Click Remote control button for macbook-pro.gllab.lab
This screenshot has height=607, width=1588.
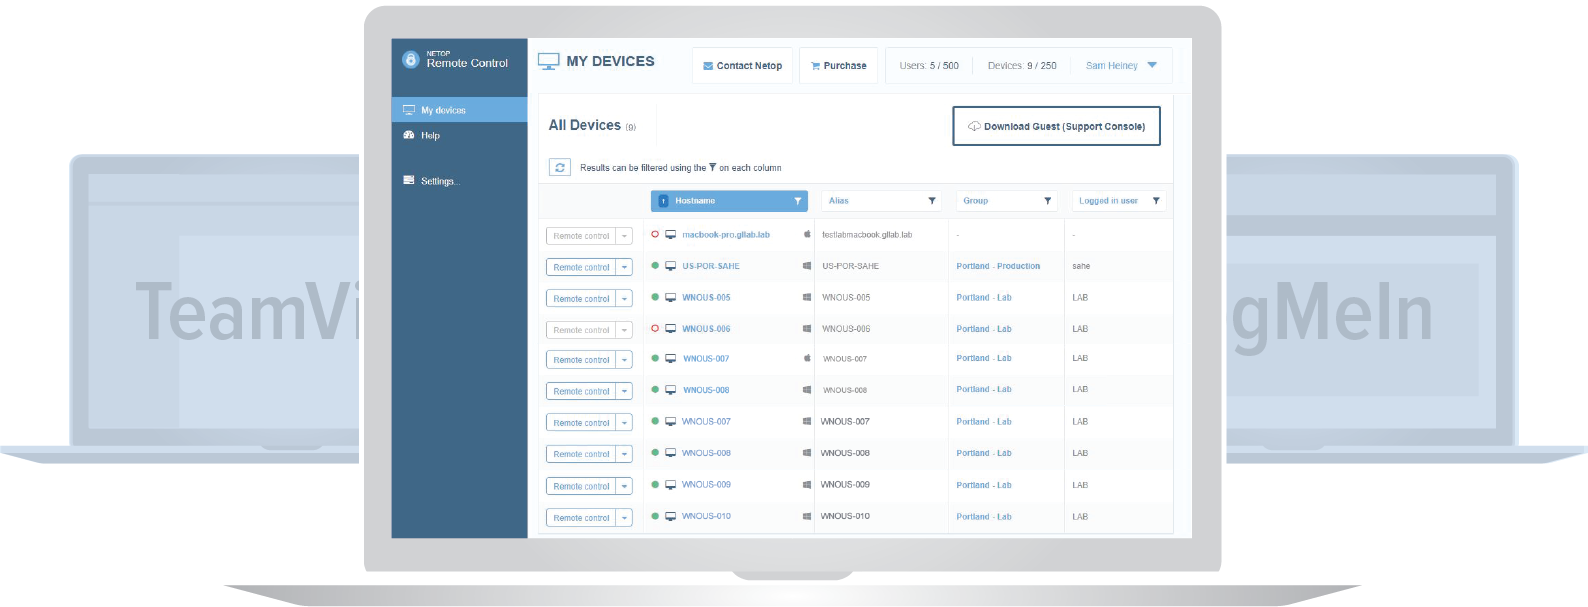tap(581, 236)
